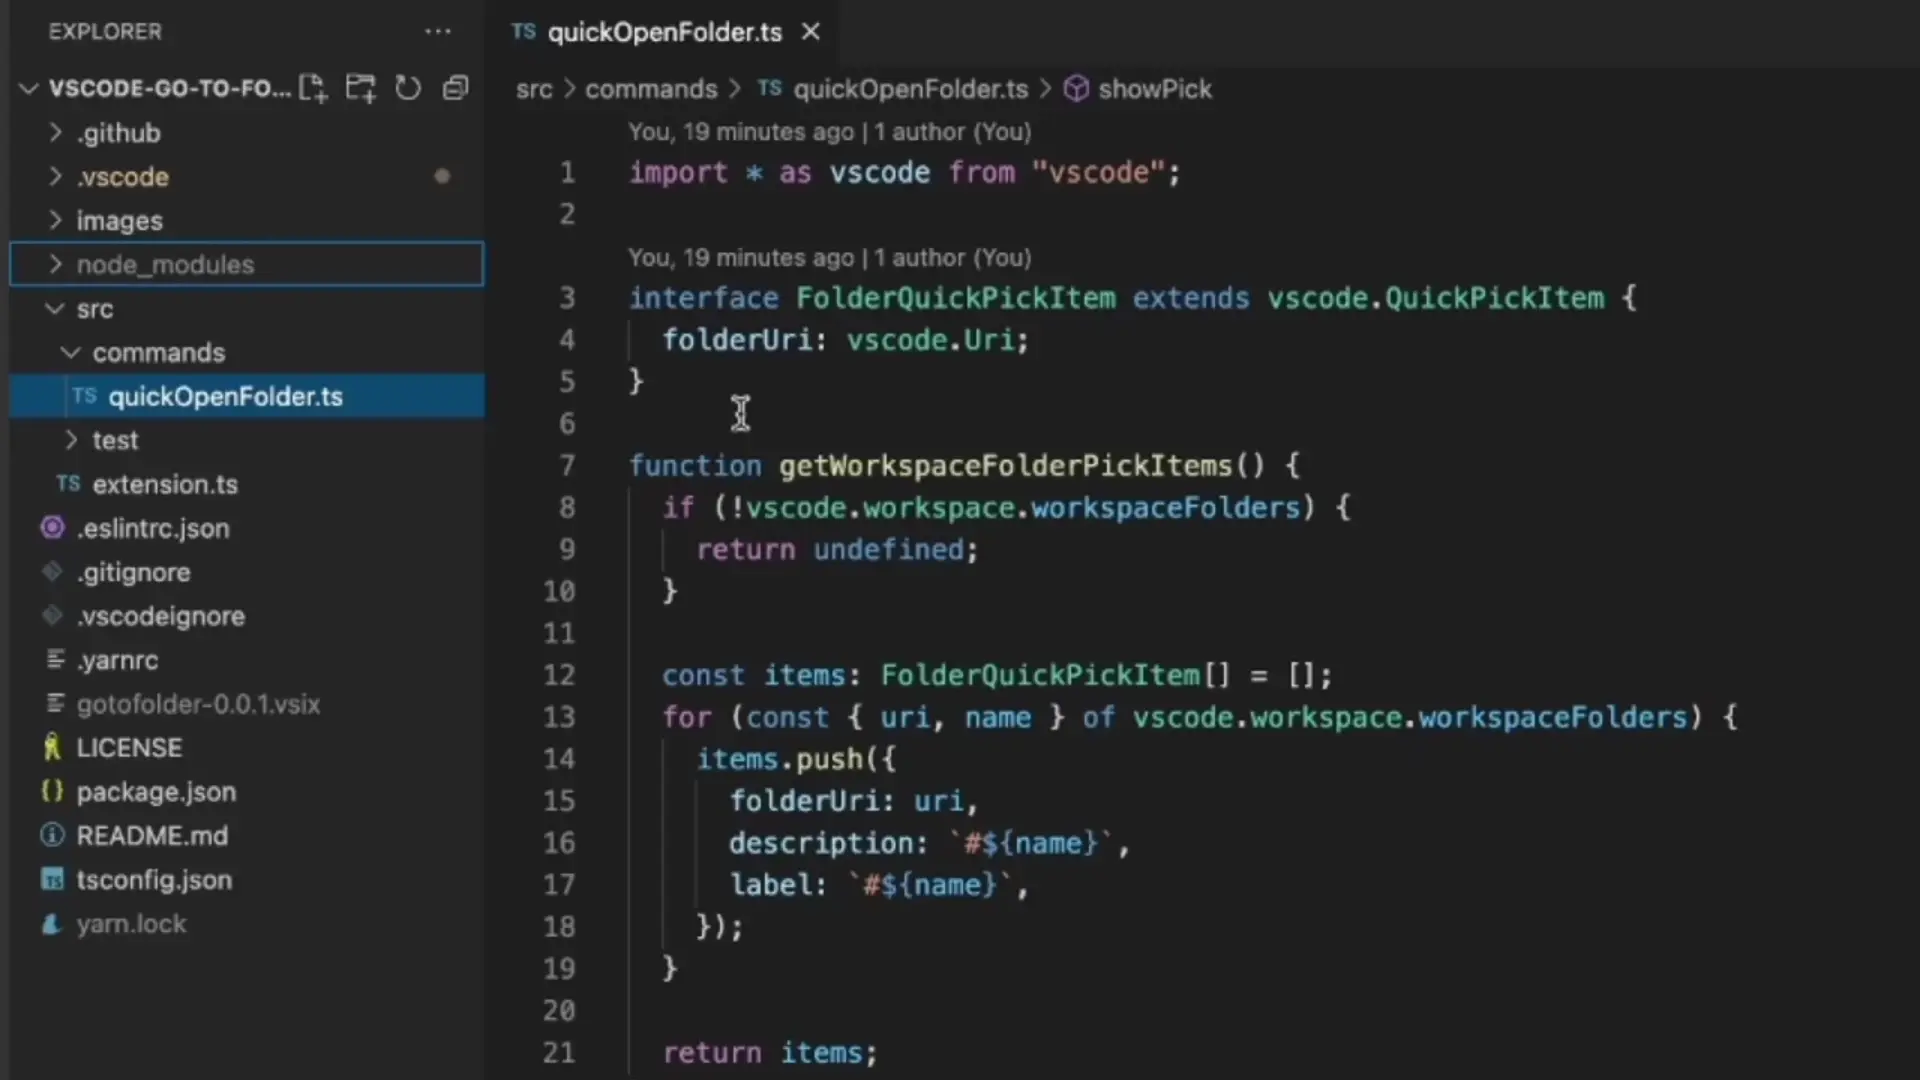The image size is (1920, 1080).
Task: Open extension.ts from the file tree
Action: pos(165,485)
